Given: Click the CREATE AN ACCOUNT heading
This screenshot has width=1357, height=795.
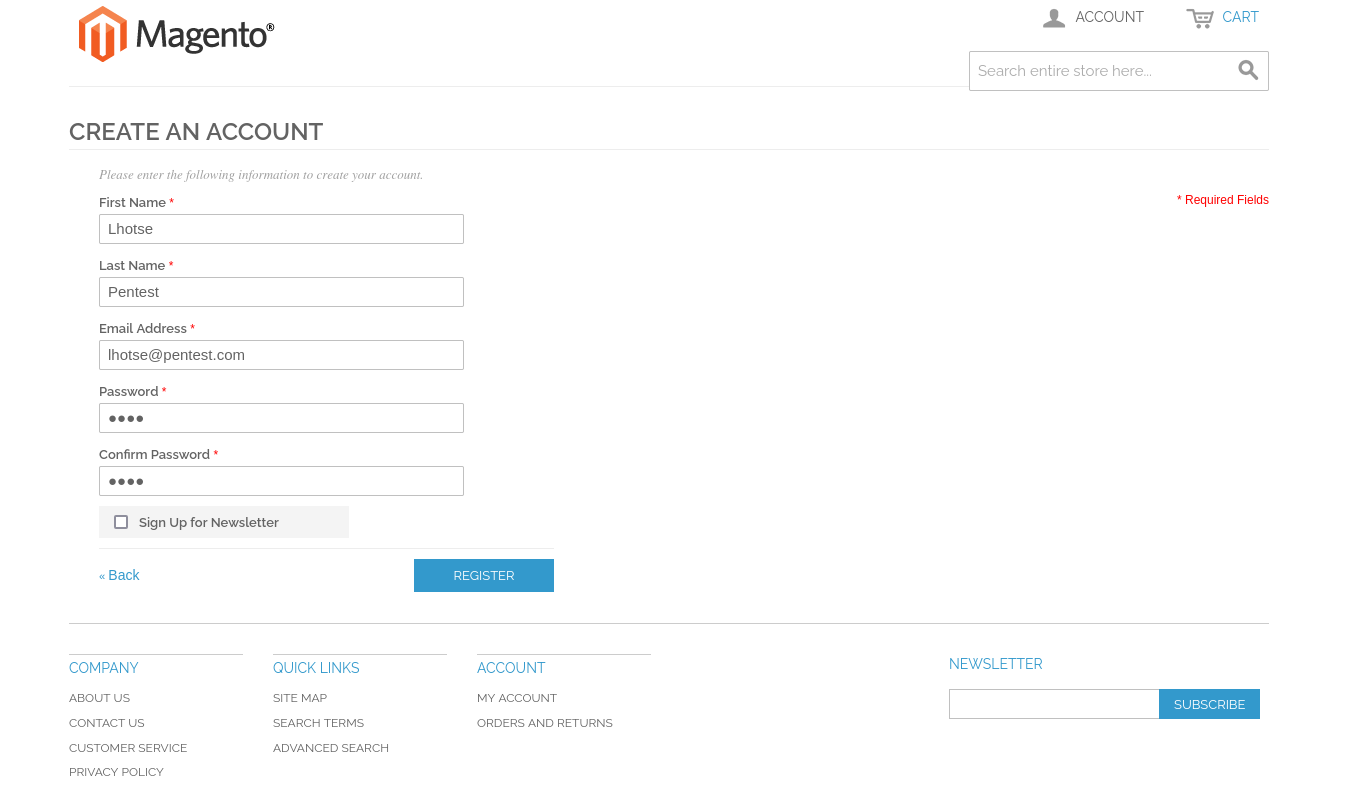Looking at the screenshot, I should 196,132.
